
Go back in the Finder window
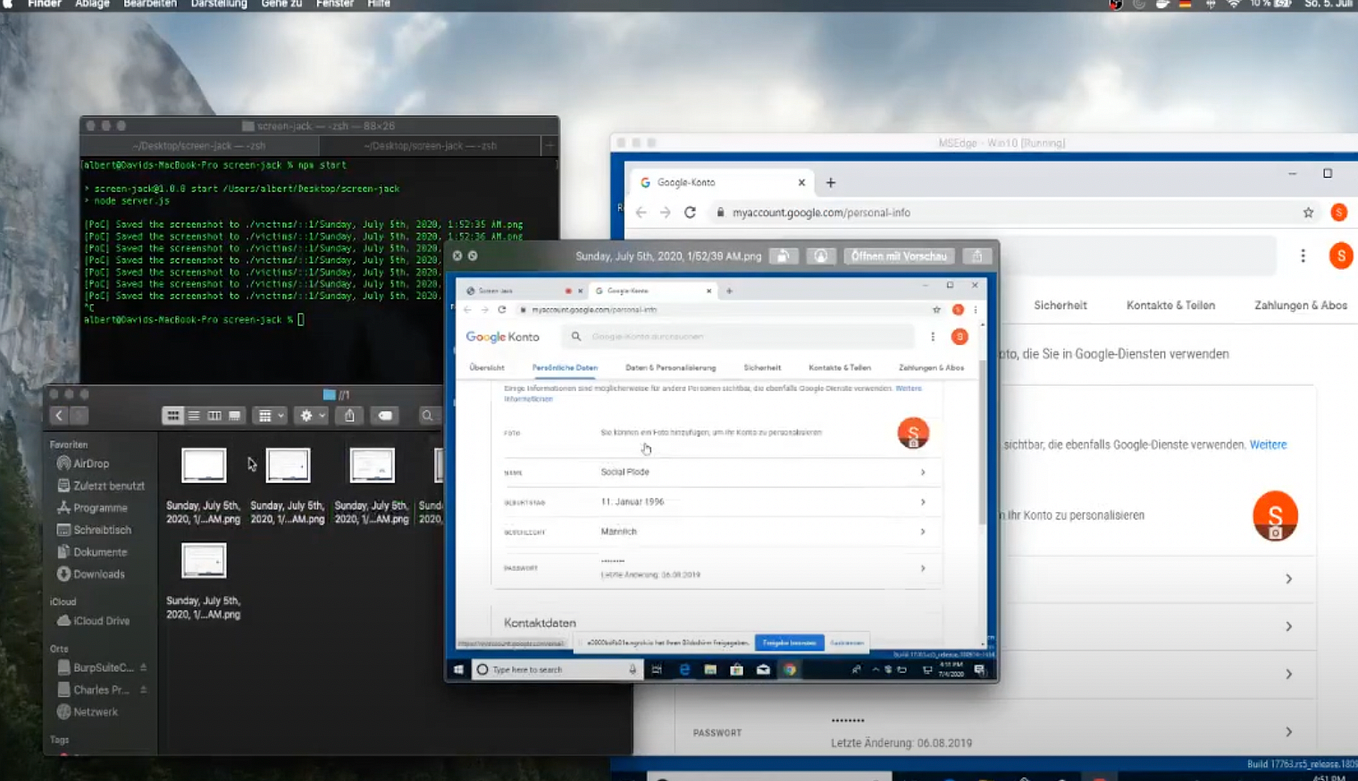[x=59, y=416]
